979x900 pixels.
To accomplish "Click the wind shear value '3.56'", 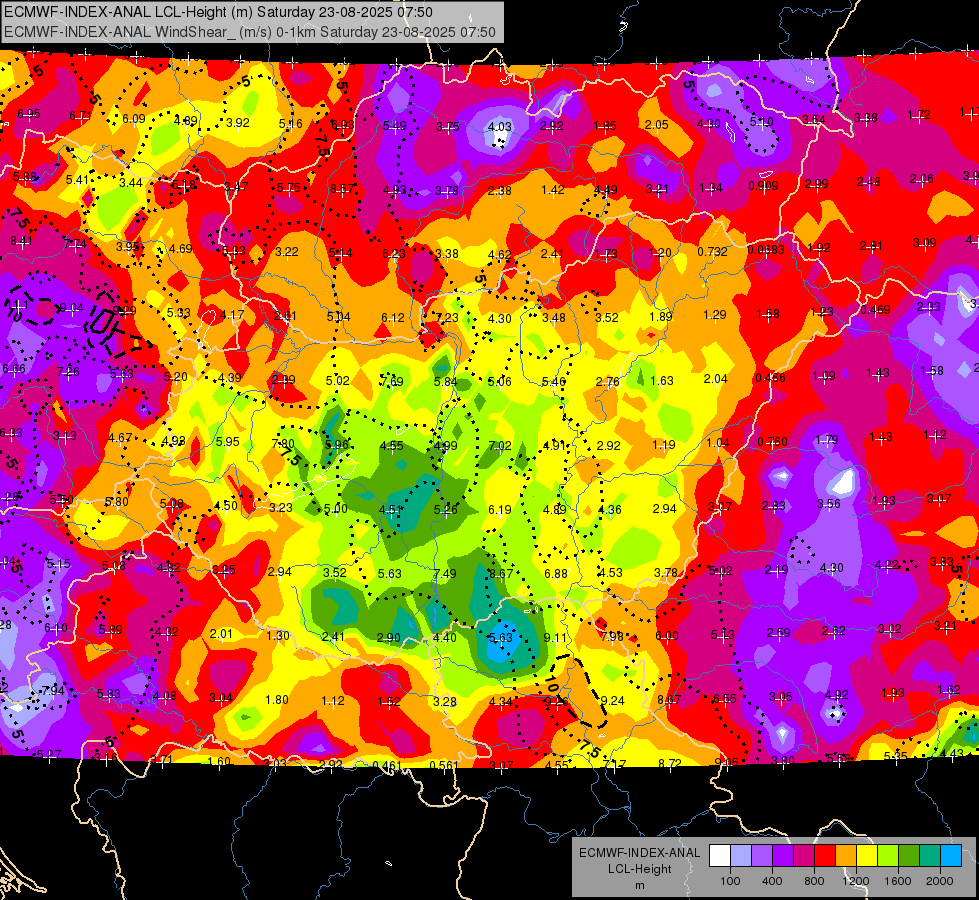I will point(829,503).
